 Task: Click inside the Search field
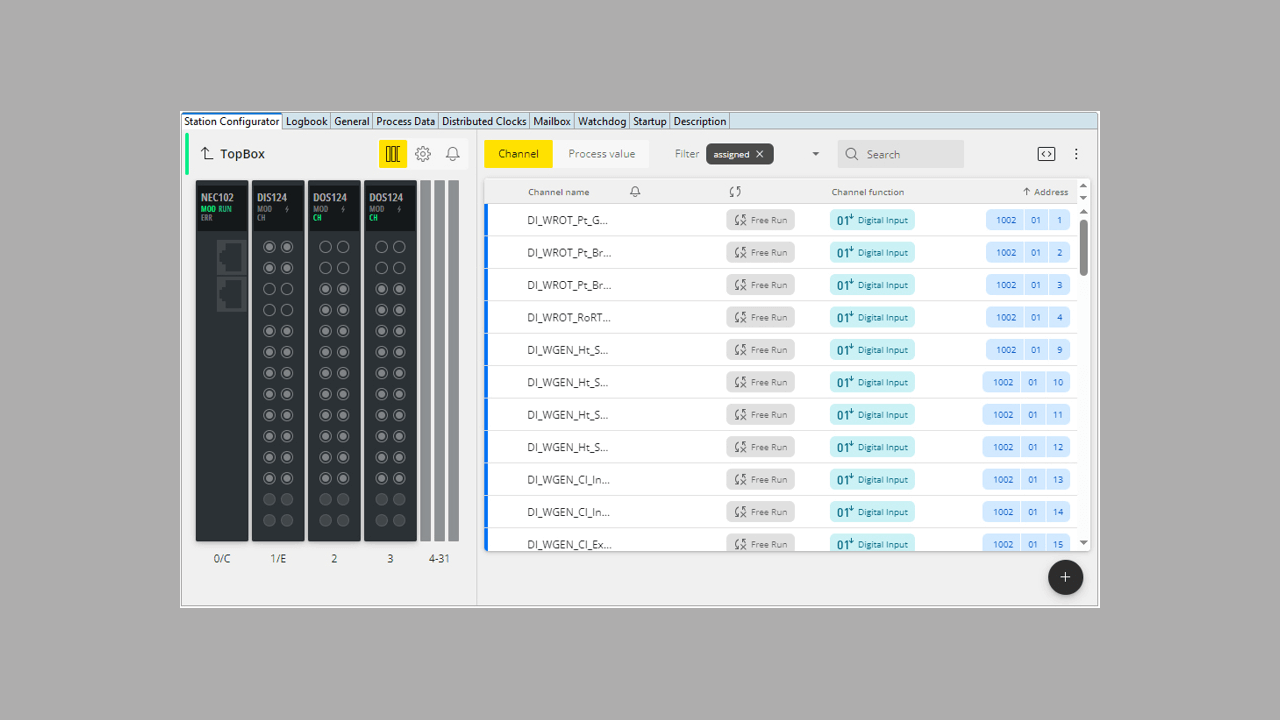[x=900, y=154]
